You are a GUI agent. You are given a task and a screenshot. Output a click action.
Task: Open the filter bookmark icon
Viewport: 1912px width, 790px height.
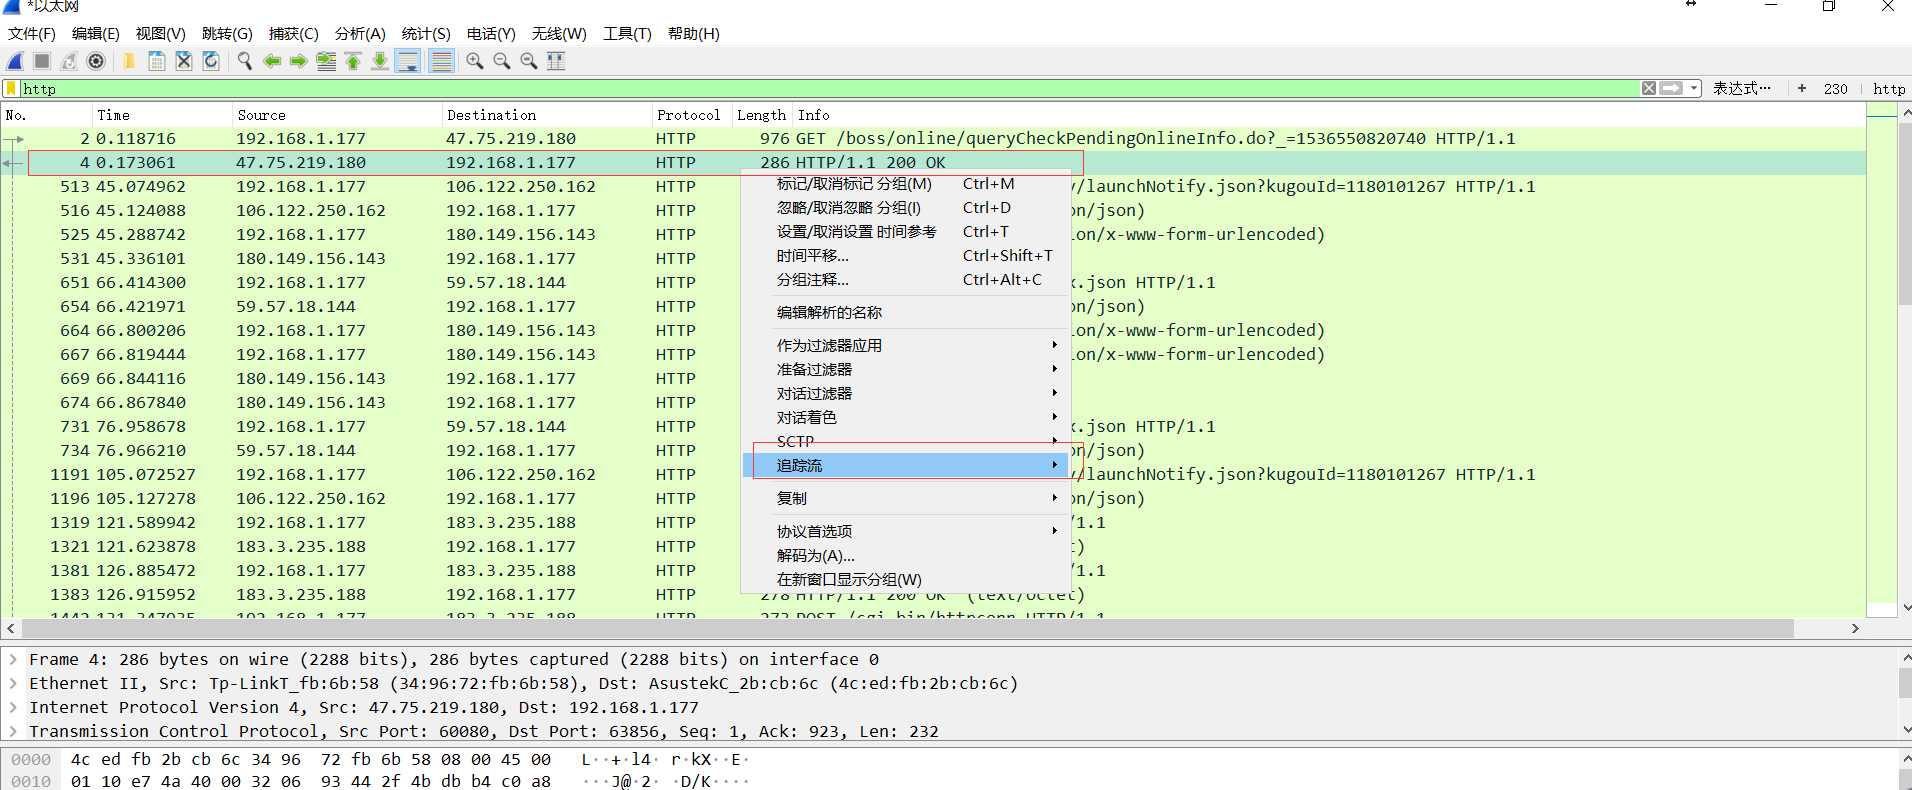[x=11, y=88]
